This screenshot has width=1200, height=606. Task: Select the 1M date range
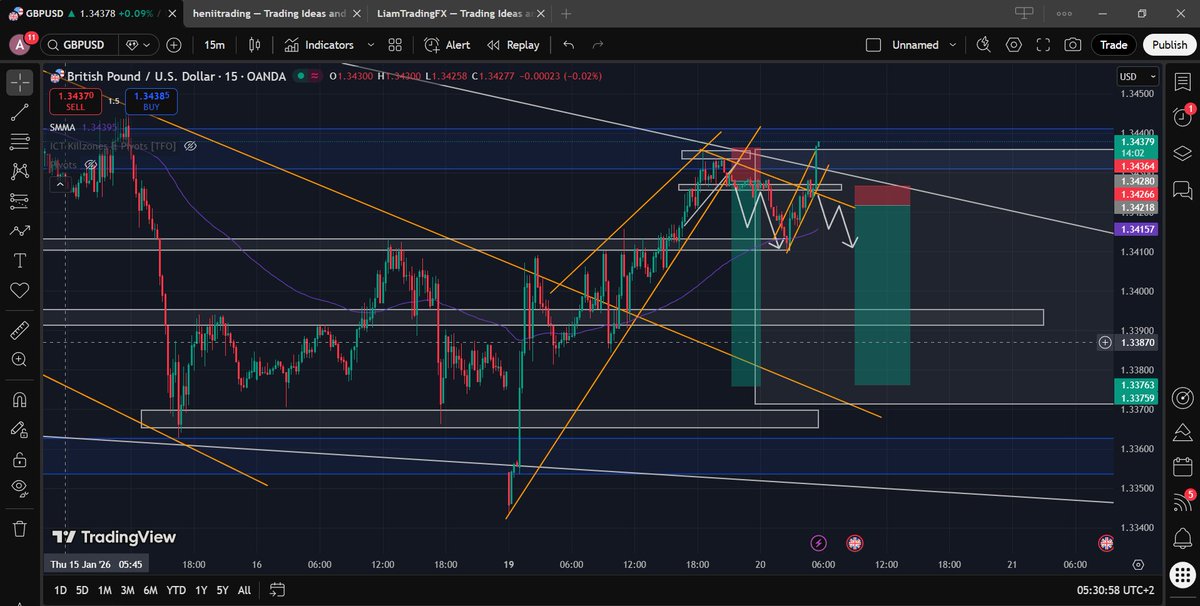(x=105, y=590)
